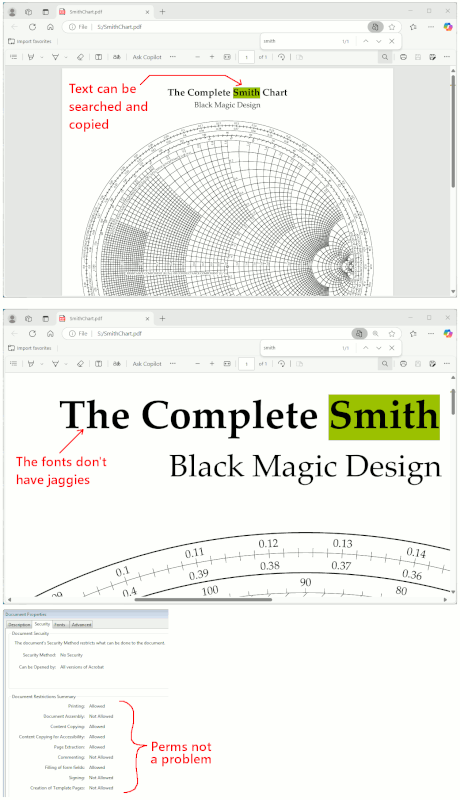The height and width of the screenshot is (800, 460).
Task: Go to next find result in upper window
Action: tap(378, 41)
